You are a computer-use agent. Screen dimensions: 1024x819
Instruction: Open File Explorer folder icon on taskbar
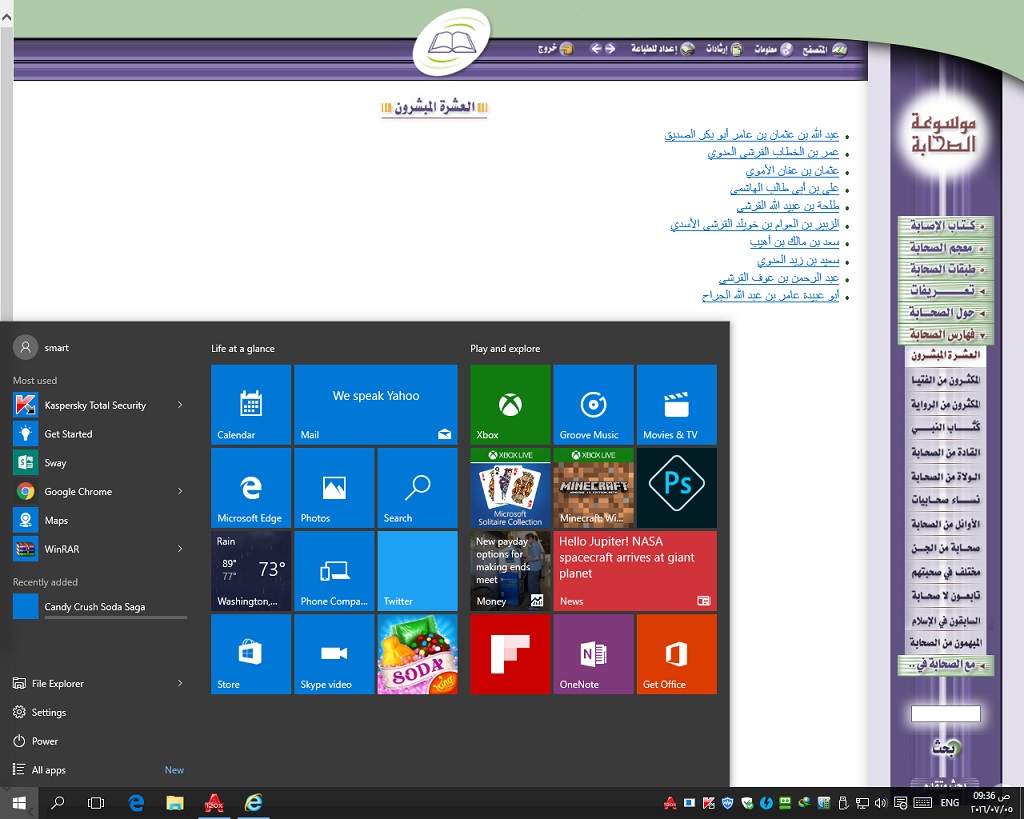pyautogui.click(x=174, y=803)
